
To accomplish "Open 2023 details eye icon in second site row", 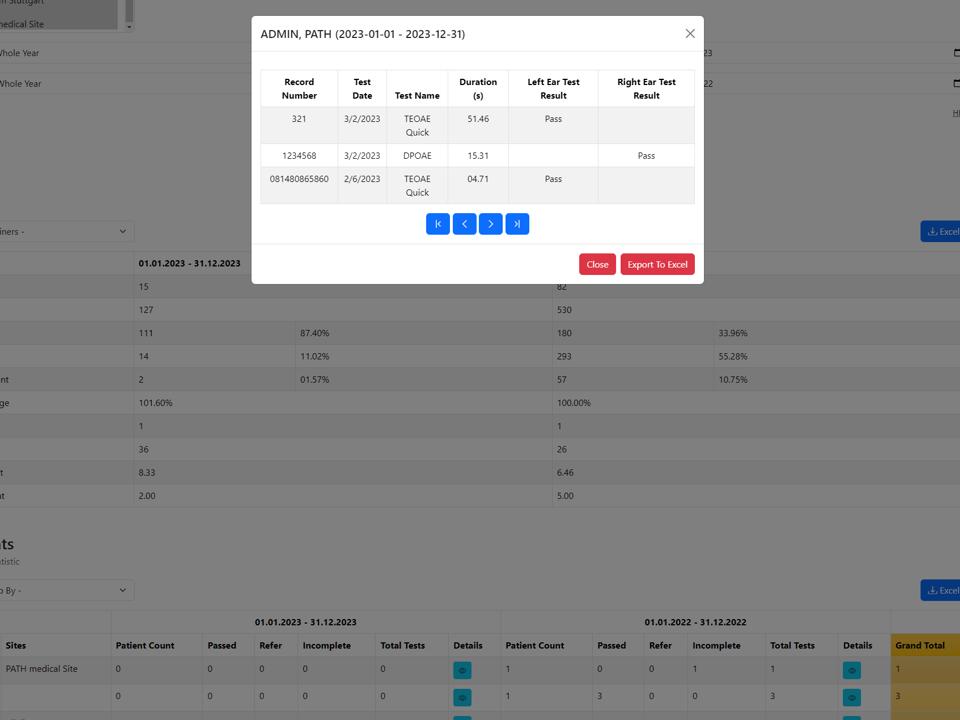I will pyautogui.click(x=462, y=697).
